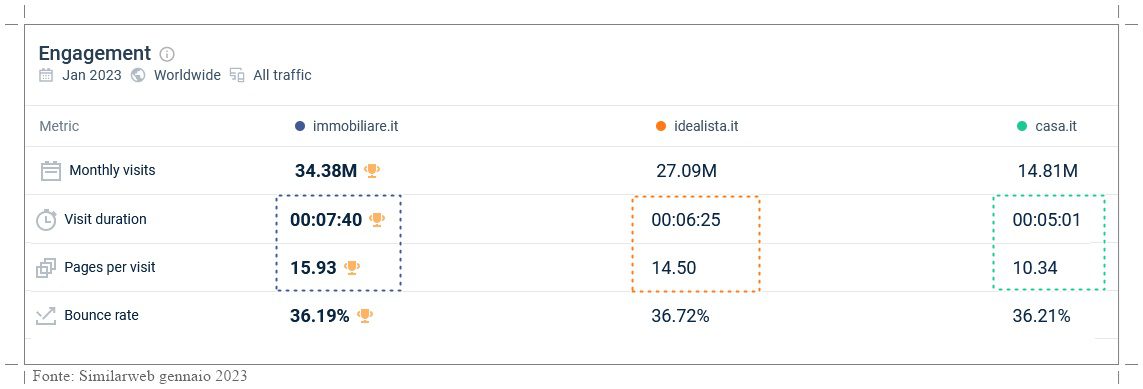Click the orange dot for idealista.it
This screenshot has height=389, width=1143.
(661, 126)
